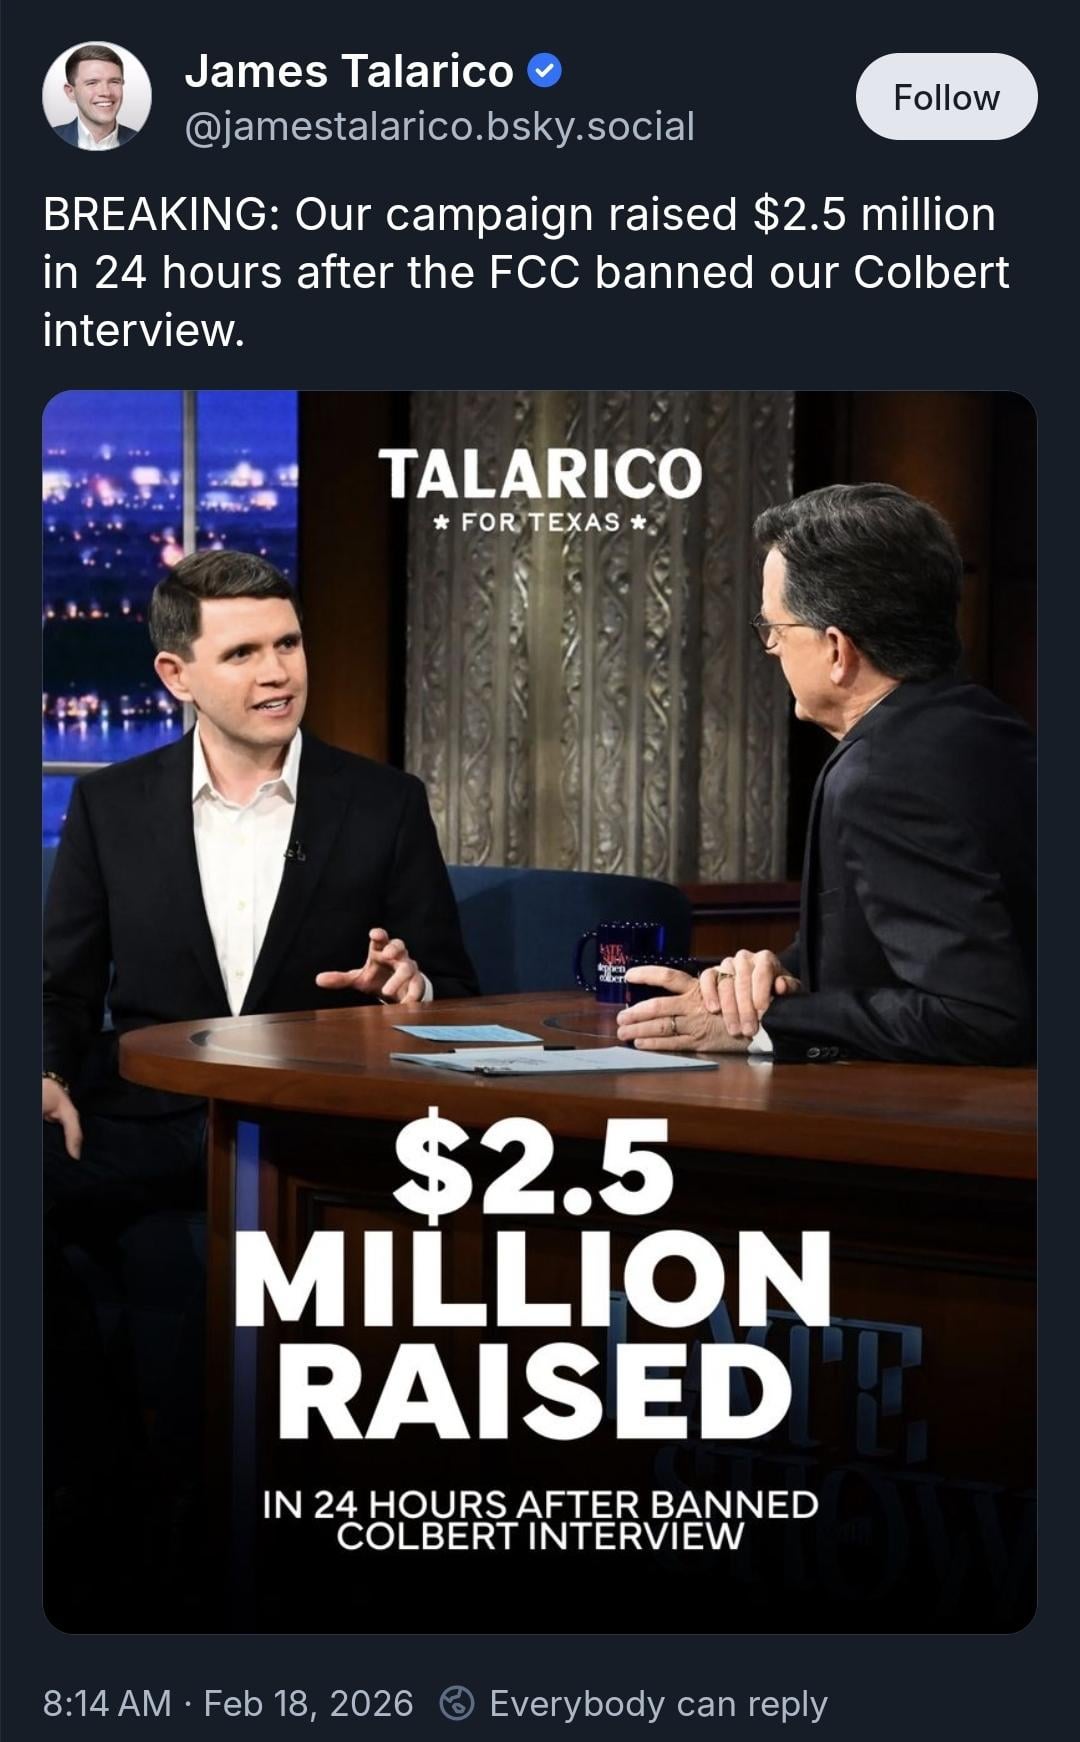Open the James Talarico display name
The height and width of the screenshot is (1742, 1080).
coord(349,71)
